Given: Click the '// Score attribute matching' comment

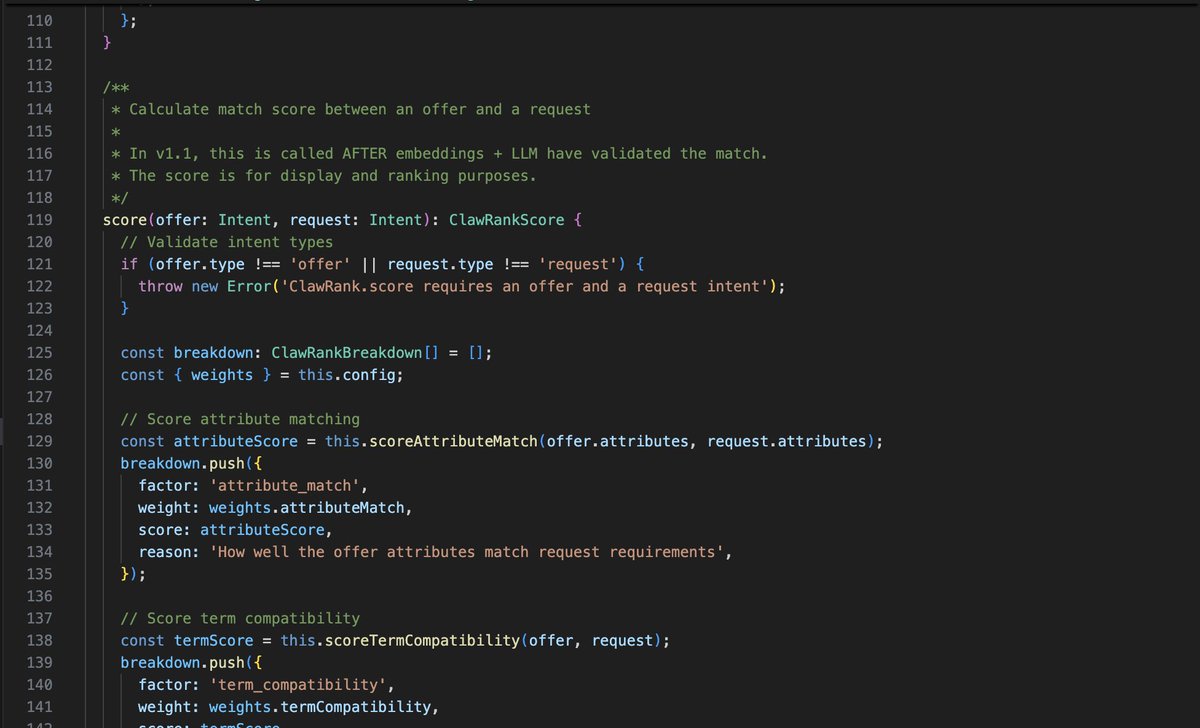Looking at the screenshot, I should pyautogui.click(x=240, y=419).
